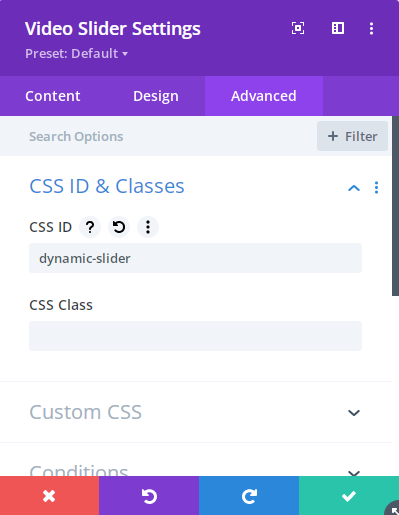
Task: Click the snap to sidebar layout icon
Action: coord(338,28)
